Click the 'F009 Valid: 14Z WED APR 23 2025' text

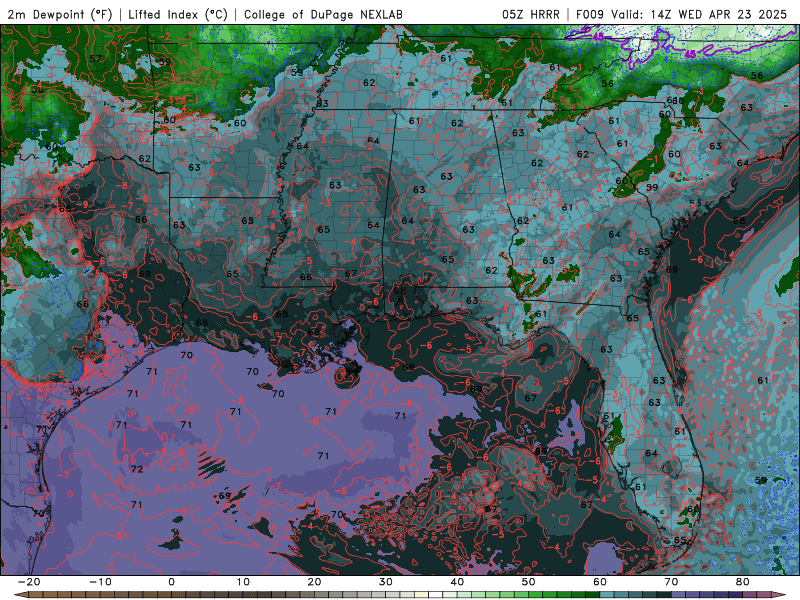(682, 14)
